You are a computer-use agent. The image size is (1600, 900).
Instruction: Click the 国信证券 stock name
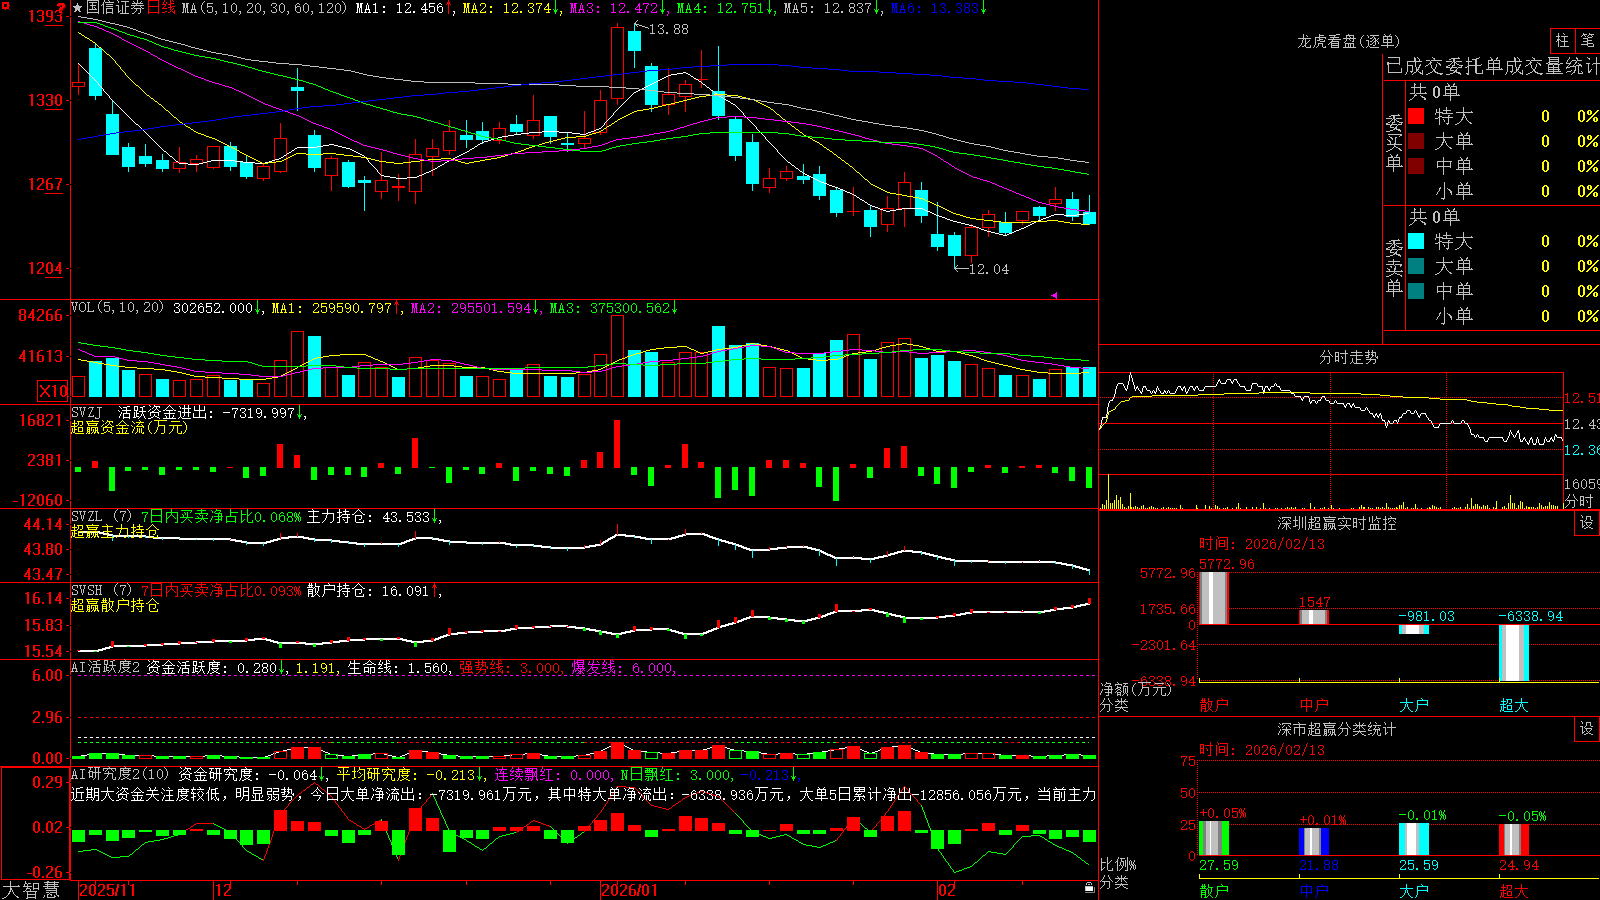tap(115, 8)
